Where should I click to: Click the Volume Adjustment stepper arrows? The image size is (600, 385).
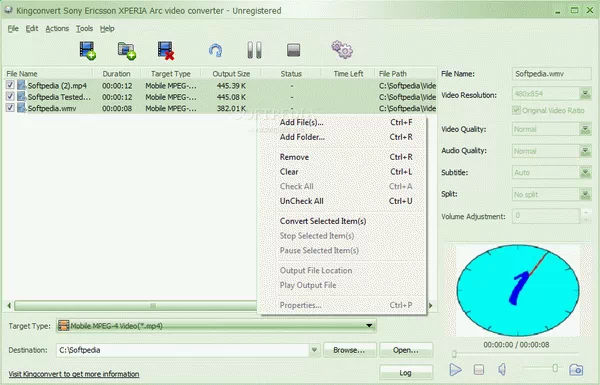tap(586, 216)
